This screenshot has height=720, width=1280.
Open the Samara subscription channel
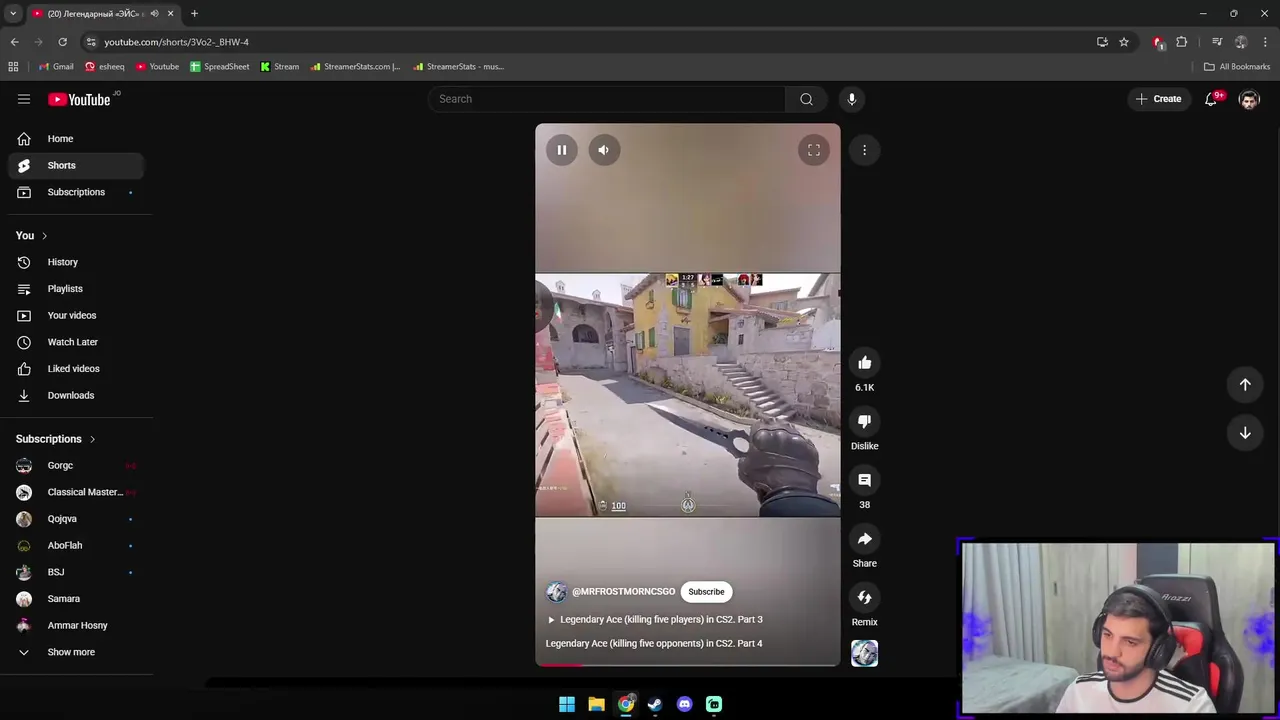pos(76,599)
